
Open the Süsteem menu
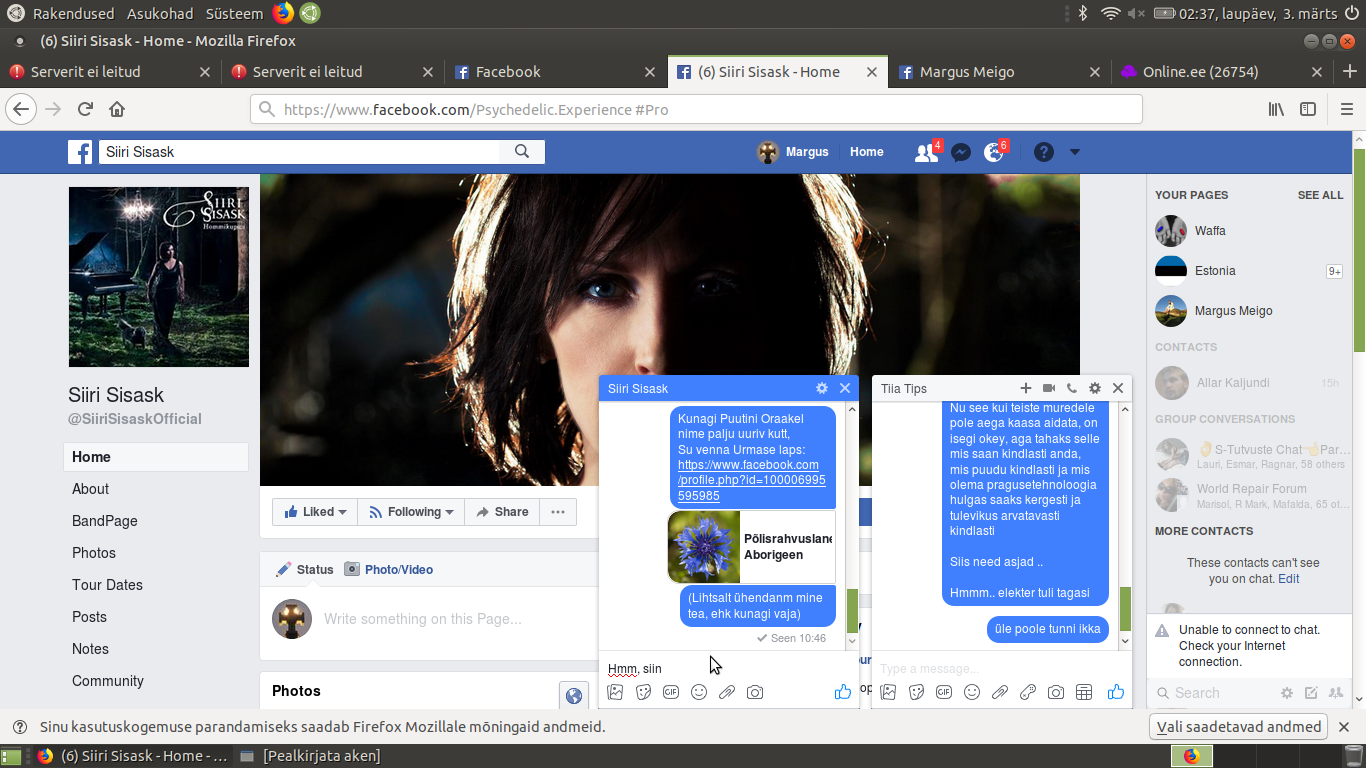pos(234,14)
